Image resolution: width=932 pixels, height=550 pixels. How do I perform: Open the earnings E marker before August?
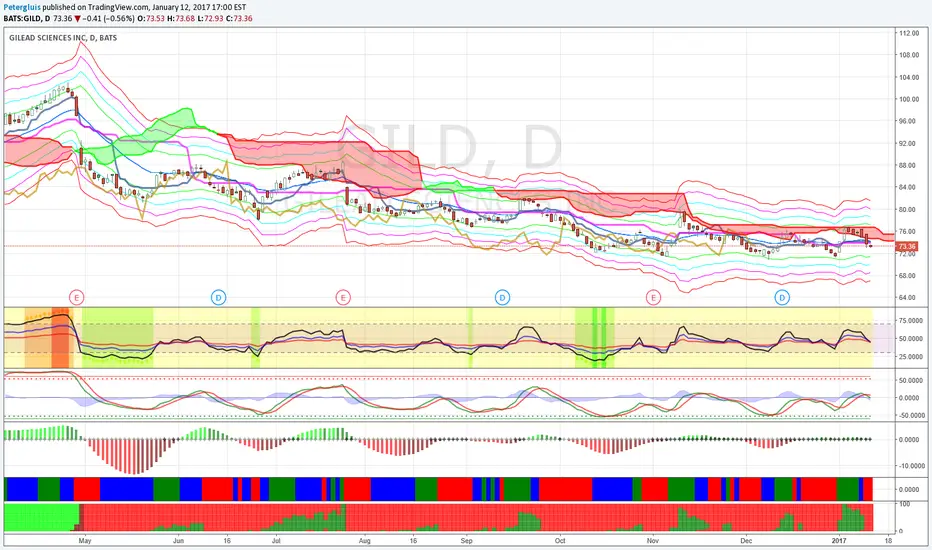tap(342, 297)
